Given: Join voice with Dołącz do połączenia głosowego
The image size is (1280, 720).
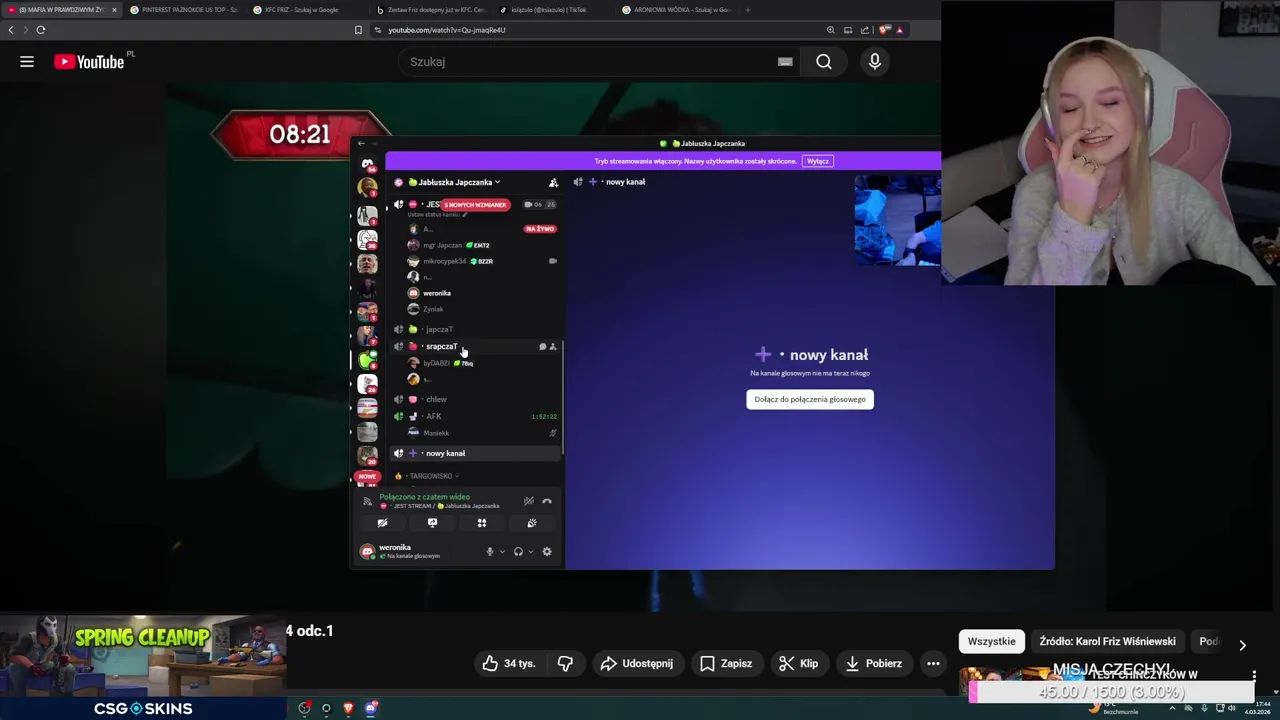Looking at the screenshot, I should 810,399.
